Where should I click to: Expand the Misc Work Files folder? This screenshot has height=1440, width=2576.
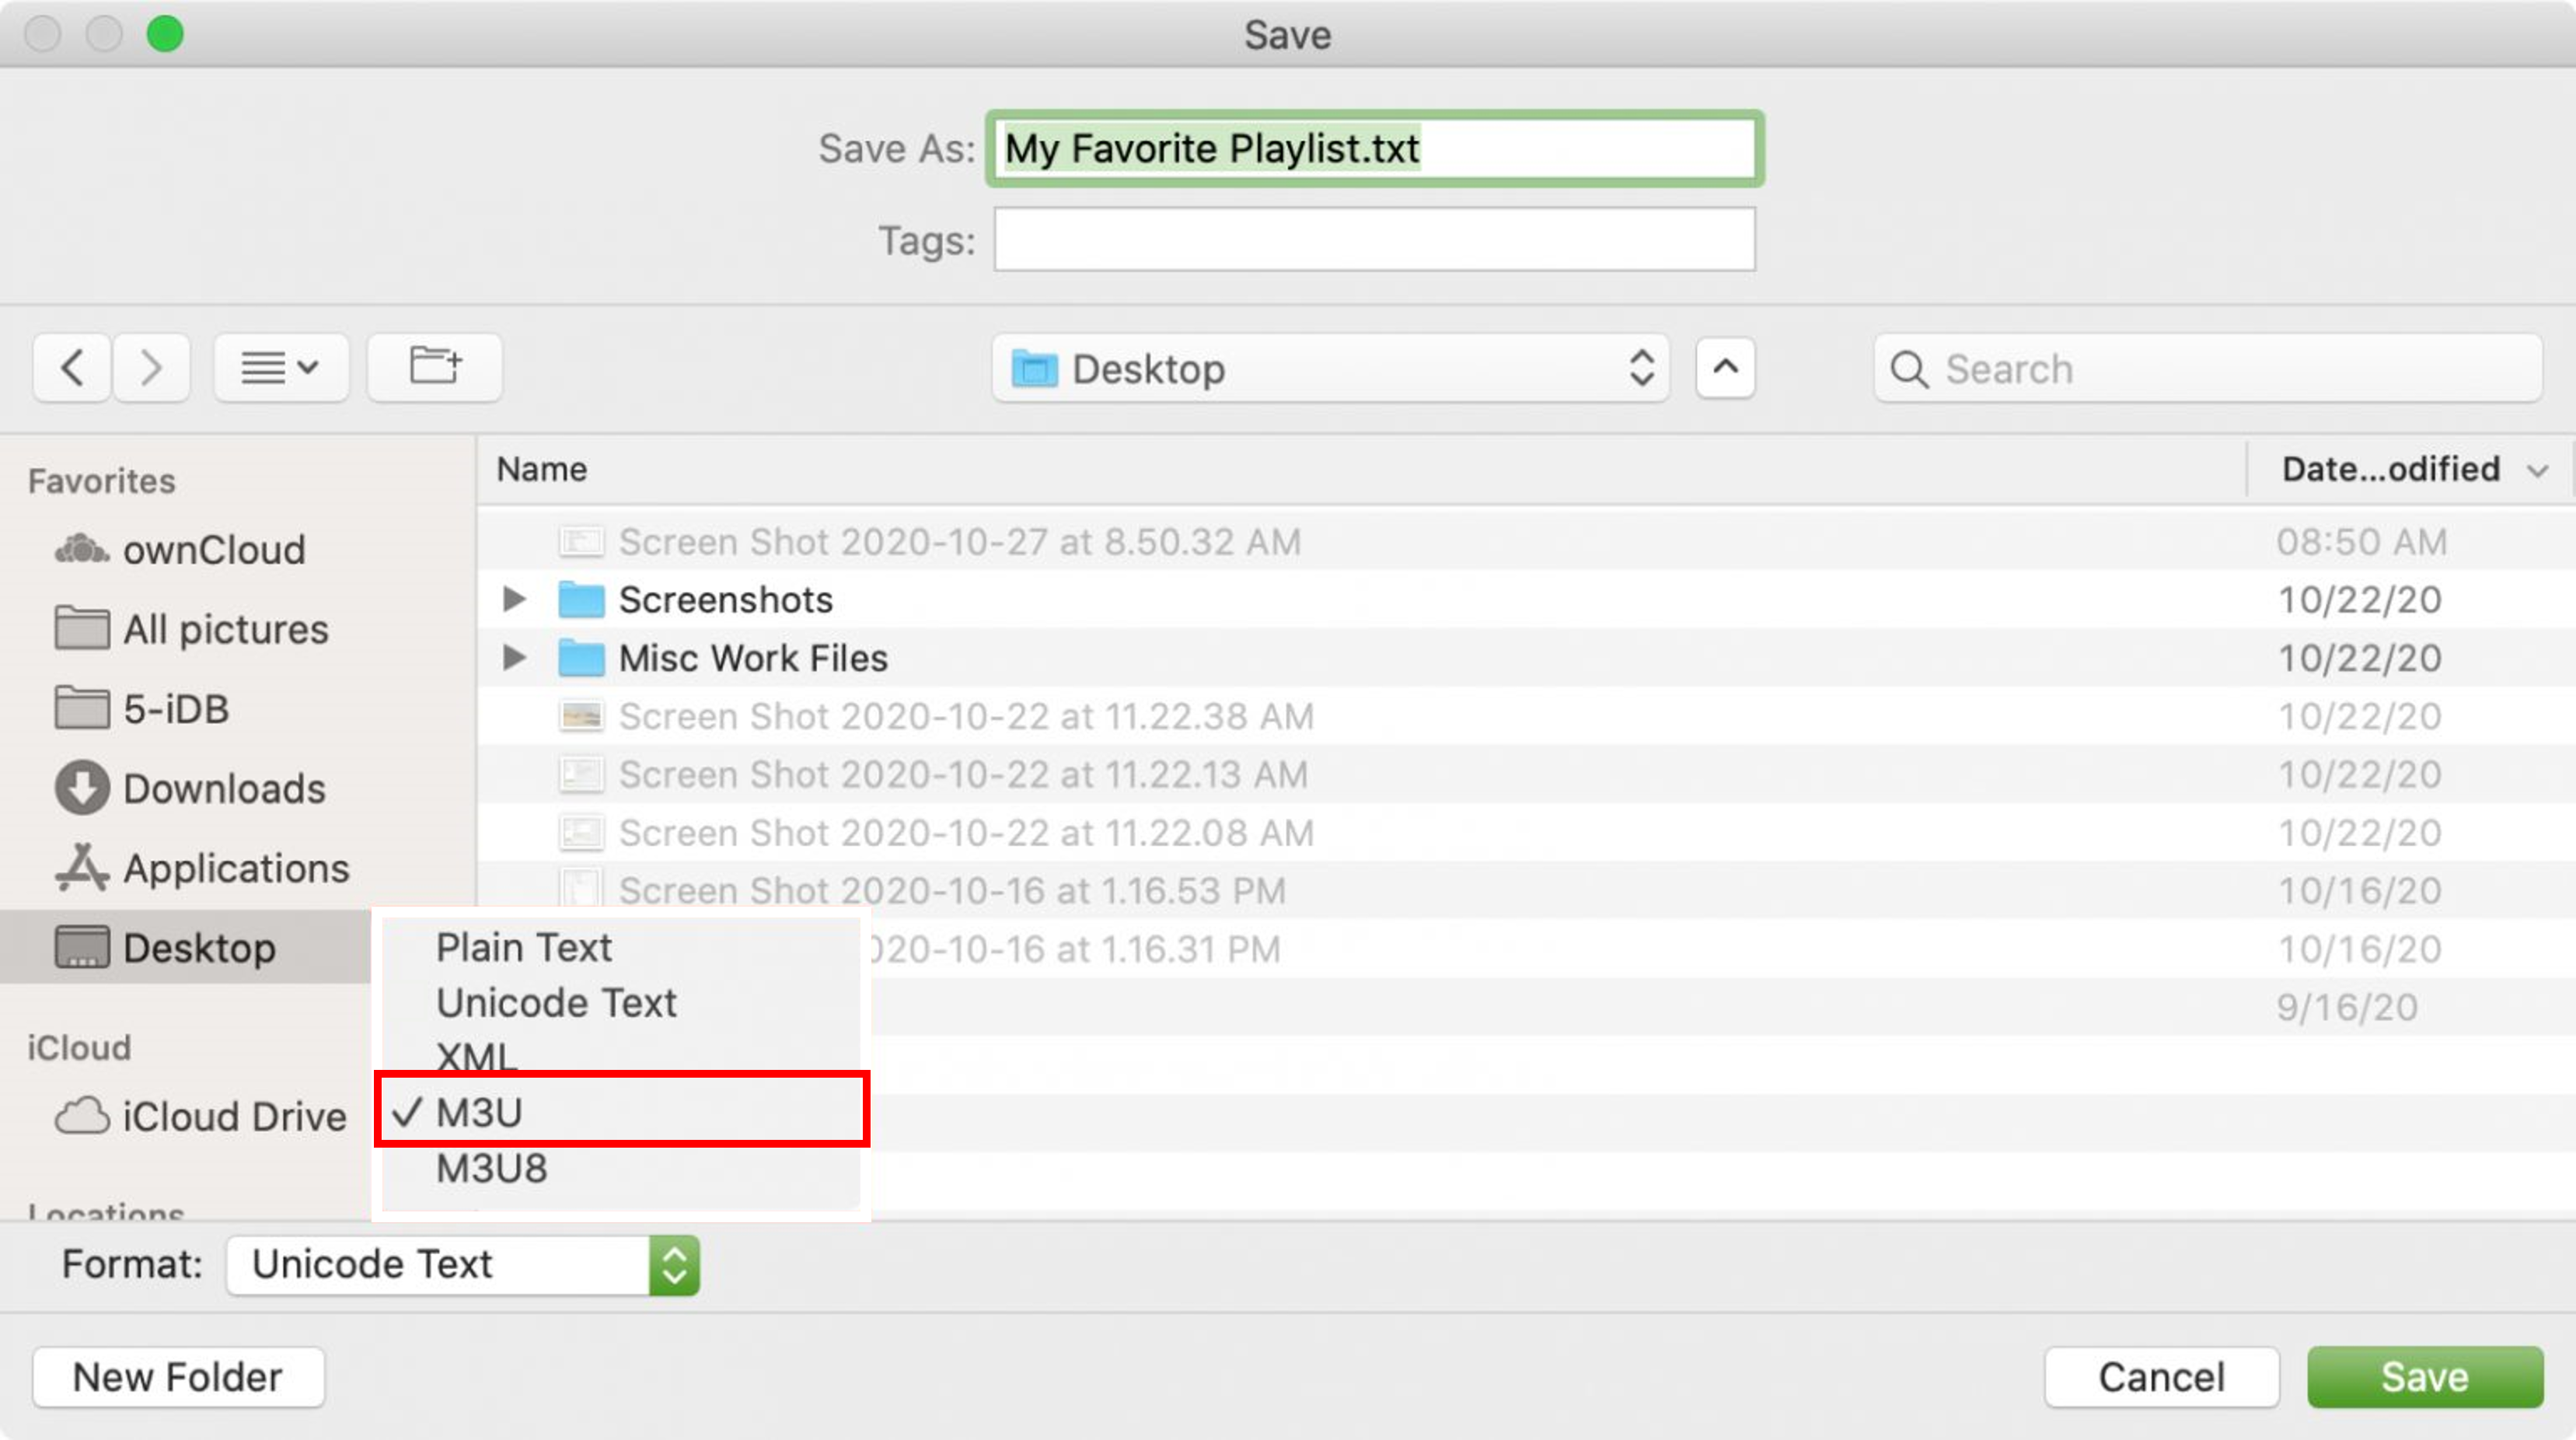tap(514, 658)
